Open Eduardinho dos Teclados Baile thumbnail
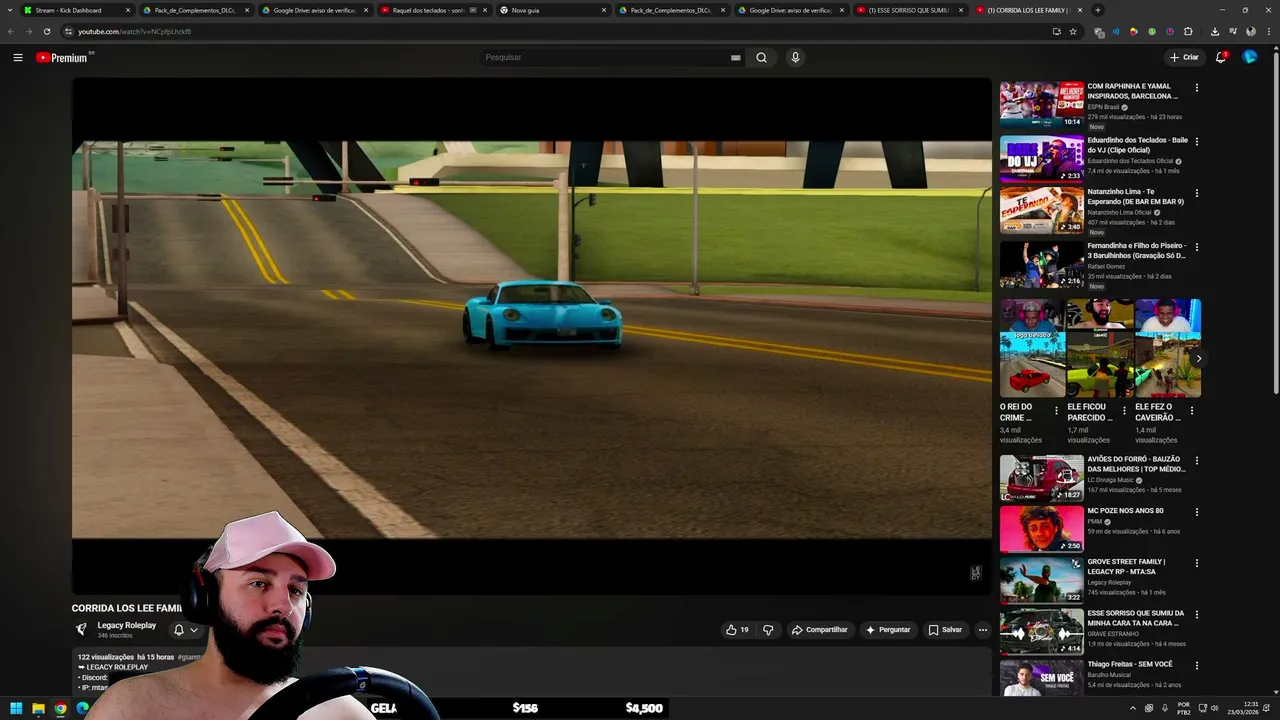Image resolution: width=1280 pixels, height=720 pixels. tap(1041, 158)
